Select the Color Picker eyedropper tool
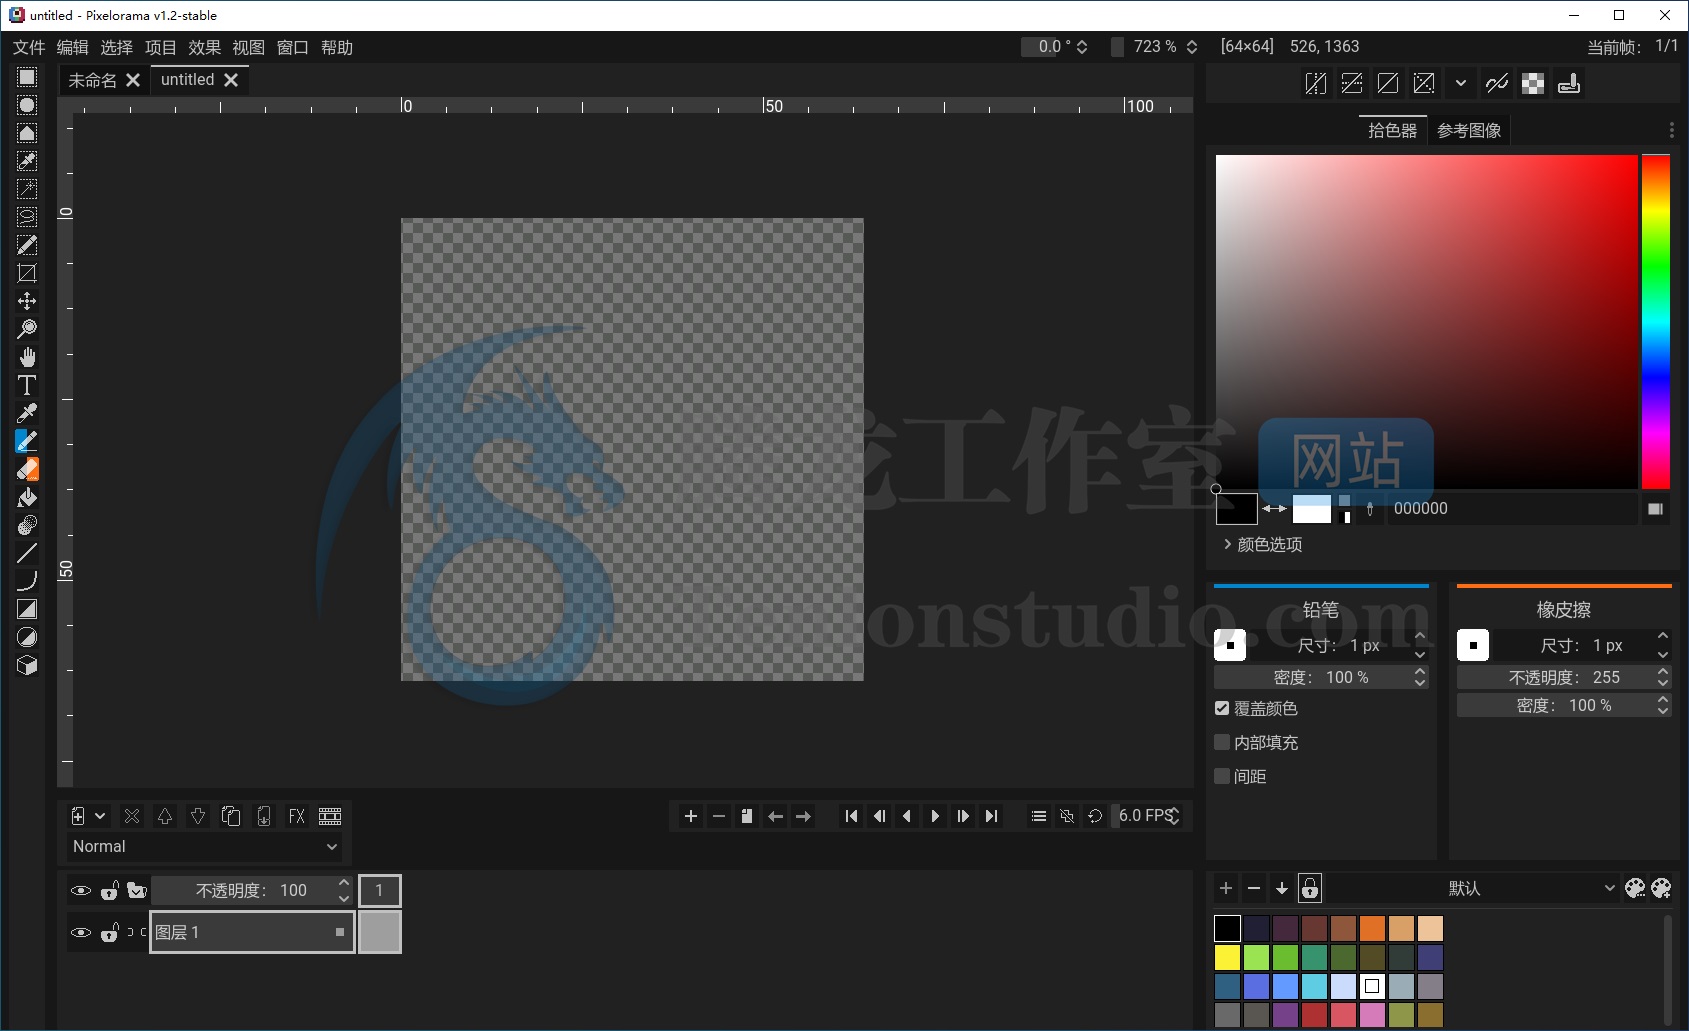 (x=27, y=413)
